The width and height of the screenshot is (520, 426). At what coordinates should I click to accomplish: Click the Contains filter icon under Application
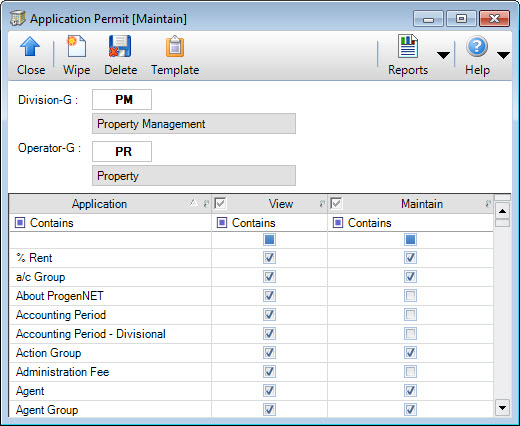point(20,223)
